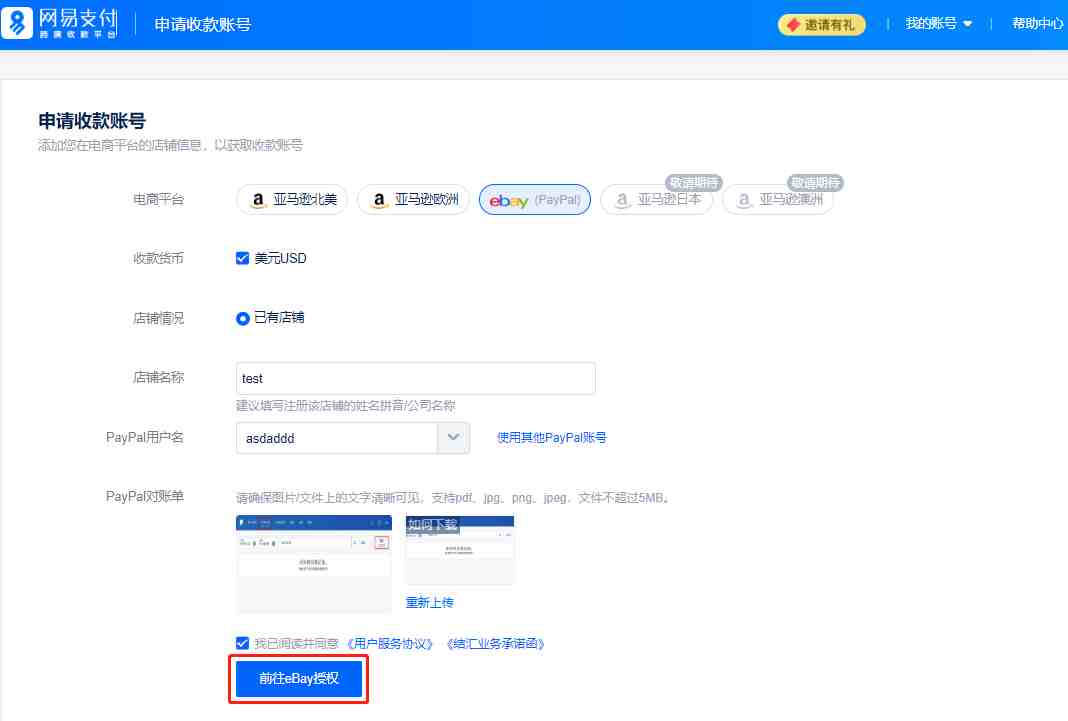Open the 帮助中心 help center

click(x=1037, y=24)
